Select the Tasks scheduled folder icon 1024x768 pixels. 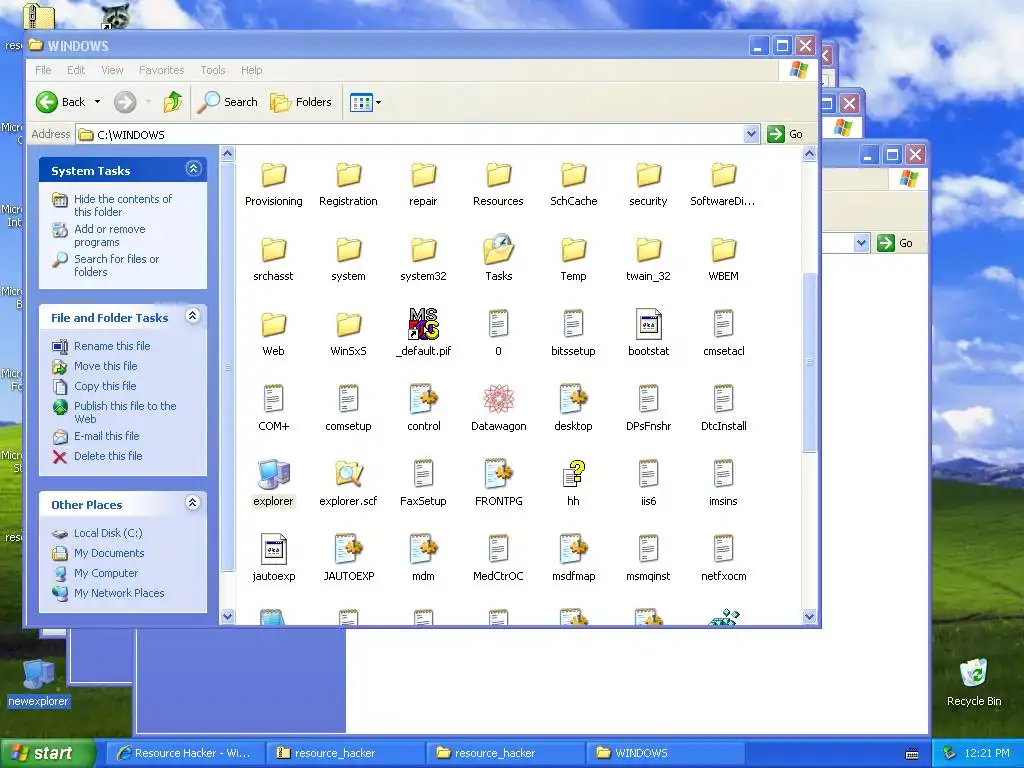coord(498,249)
